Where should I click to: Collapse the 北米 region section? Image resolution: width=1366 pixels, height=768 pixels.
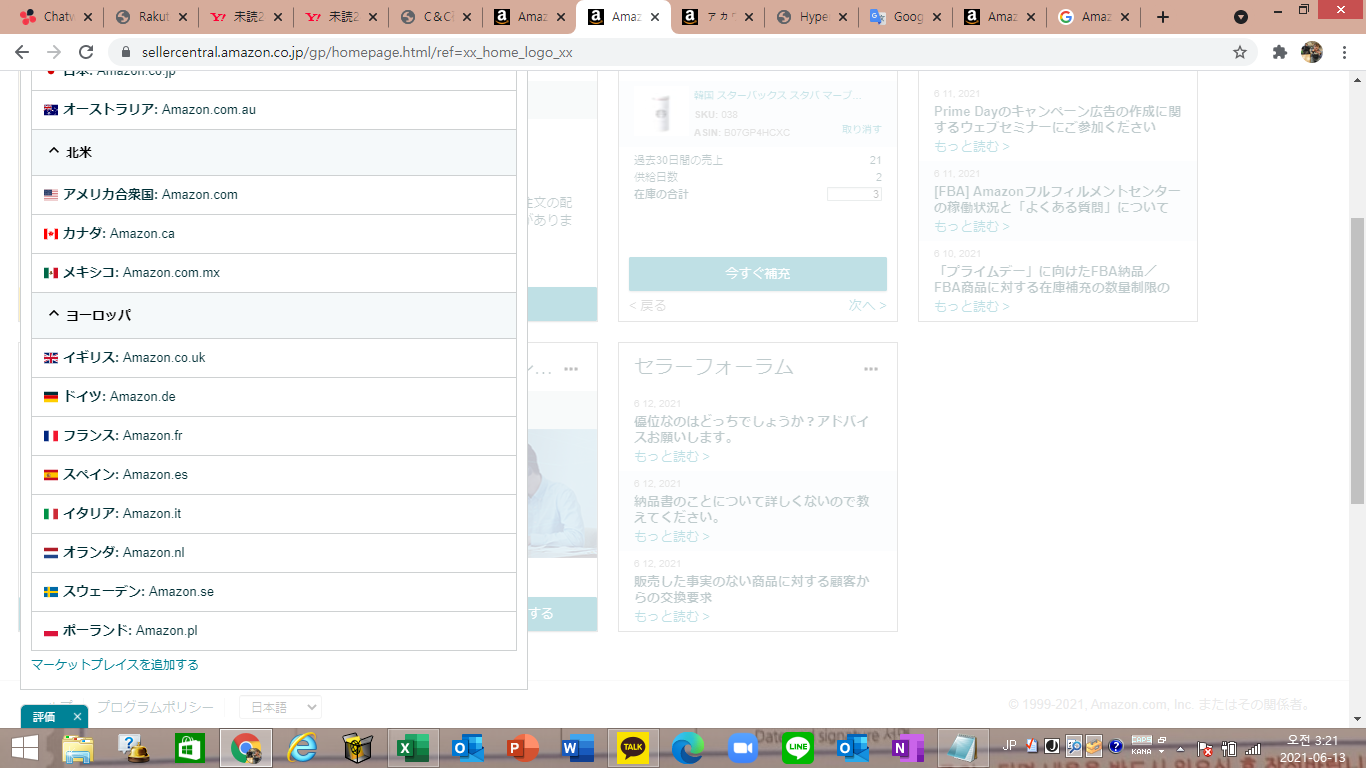pos(274,152)
